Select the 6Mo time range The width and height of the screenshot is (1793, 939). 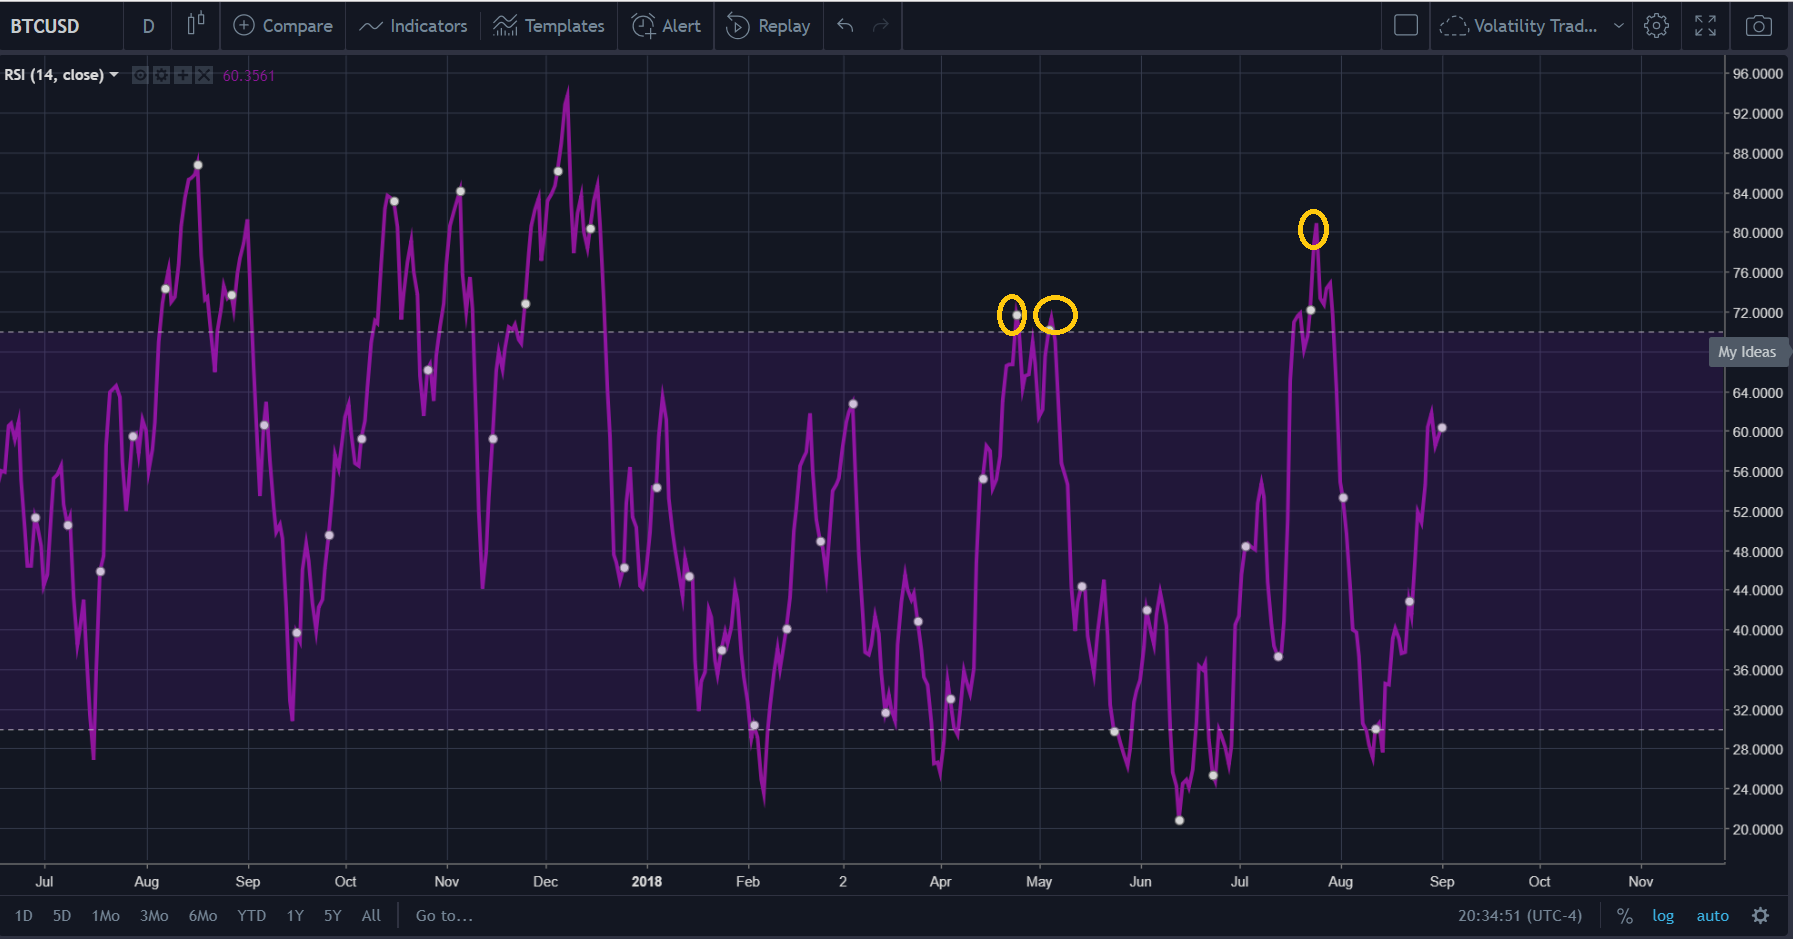(x=203, y=916)
